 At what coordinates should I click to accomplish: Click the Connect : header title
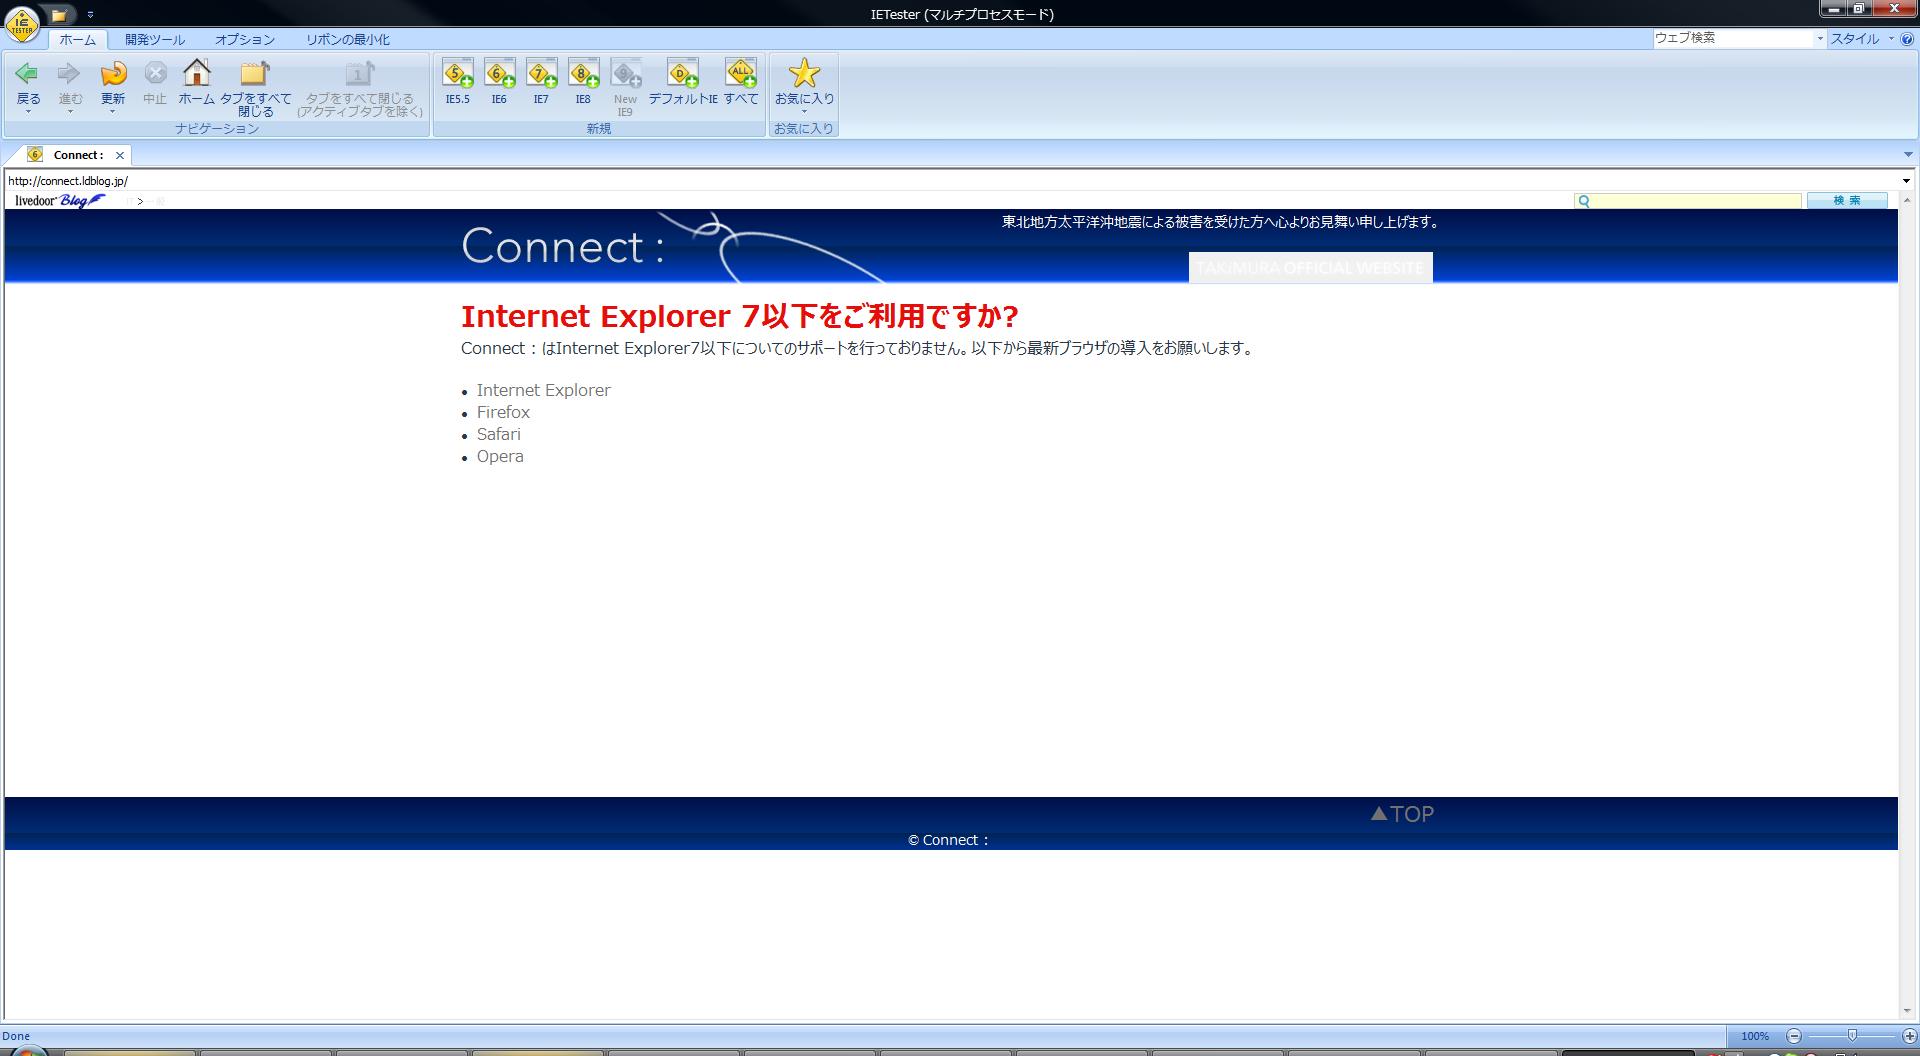click(563, 247)
